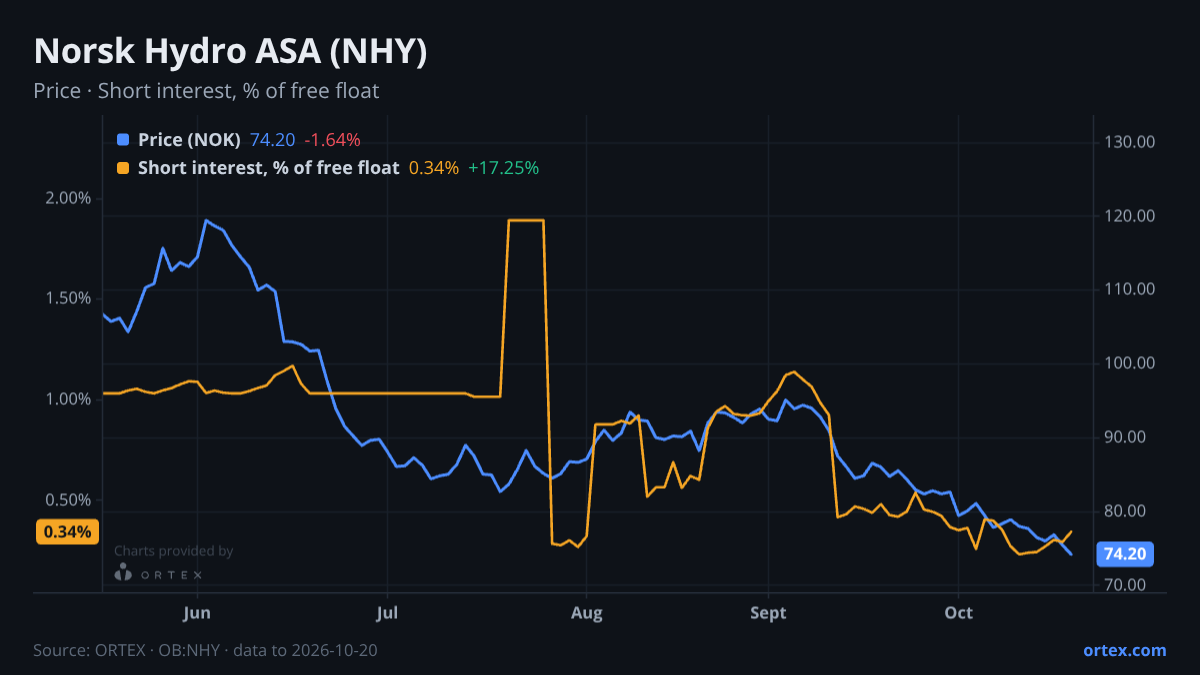Open the ortex.com link
The width and height of the screenshot is (1200, 675).
point(1124,650)
